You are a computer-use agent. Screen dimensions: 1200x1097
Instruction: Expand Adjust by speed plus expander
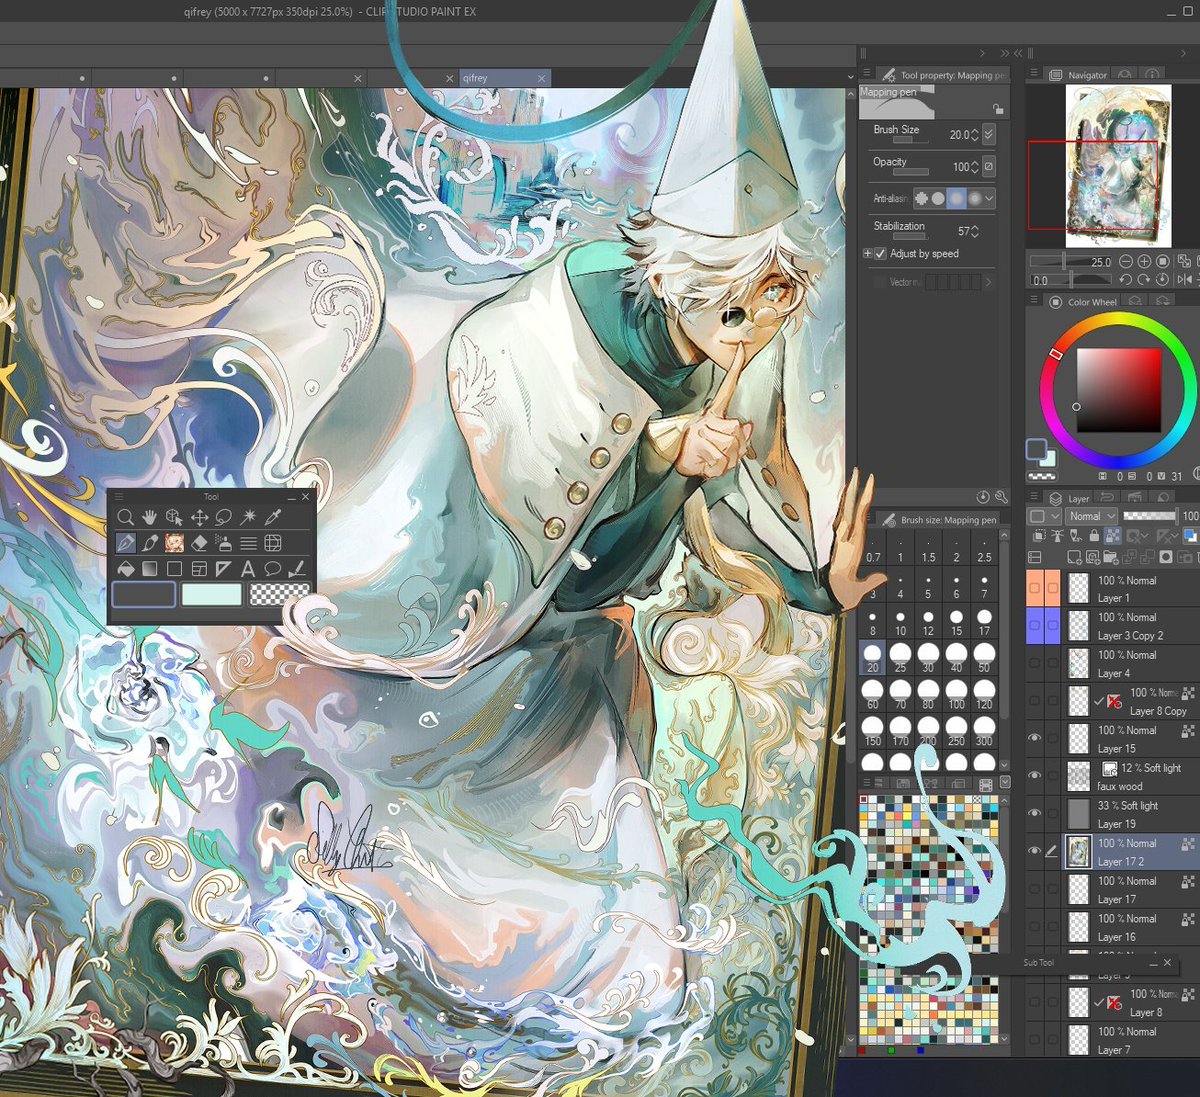[x=867, y=254]
